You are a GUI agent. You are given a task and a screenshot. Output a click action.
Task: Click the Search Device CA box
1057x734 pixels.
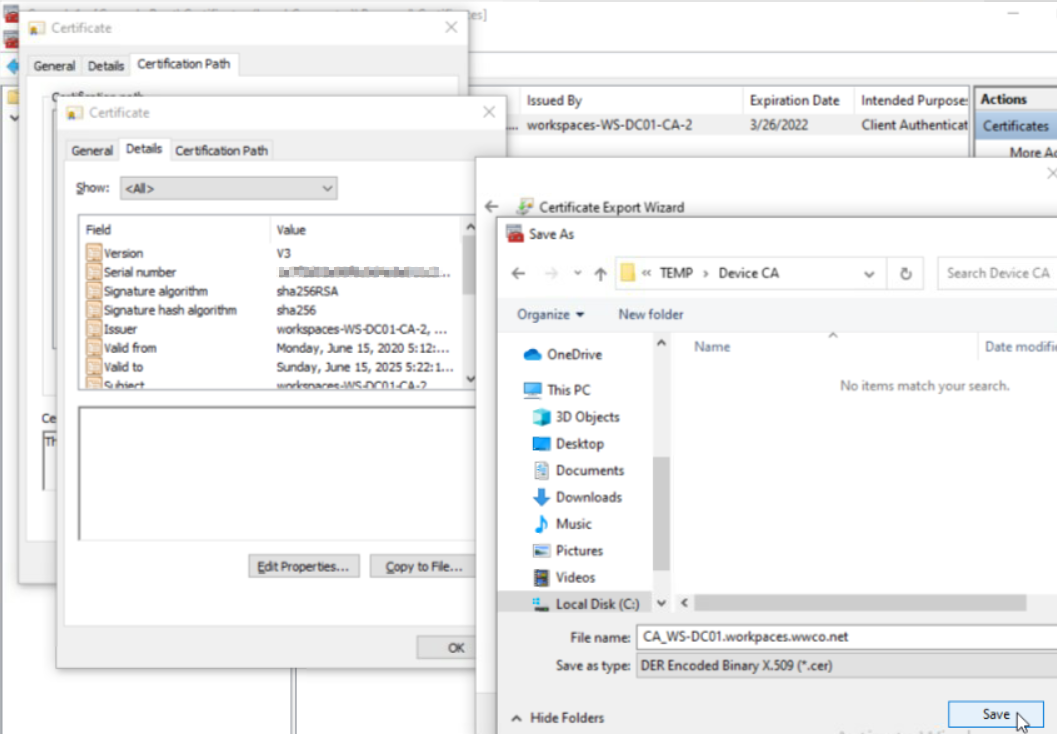pyautogui.click(x=998, y=273)
